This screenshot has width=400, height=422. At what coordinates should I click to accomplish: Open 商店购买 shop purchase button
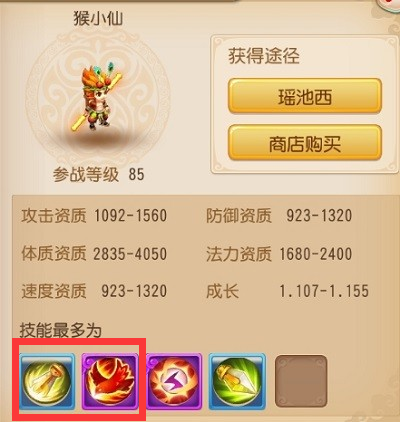(x=305, y=143)
